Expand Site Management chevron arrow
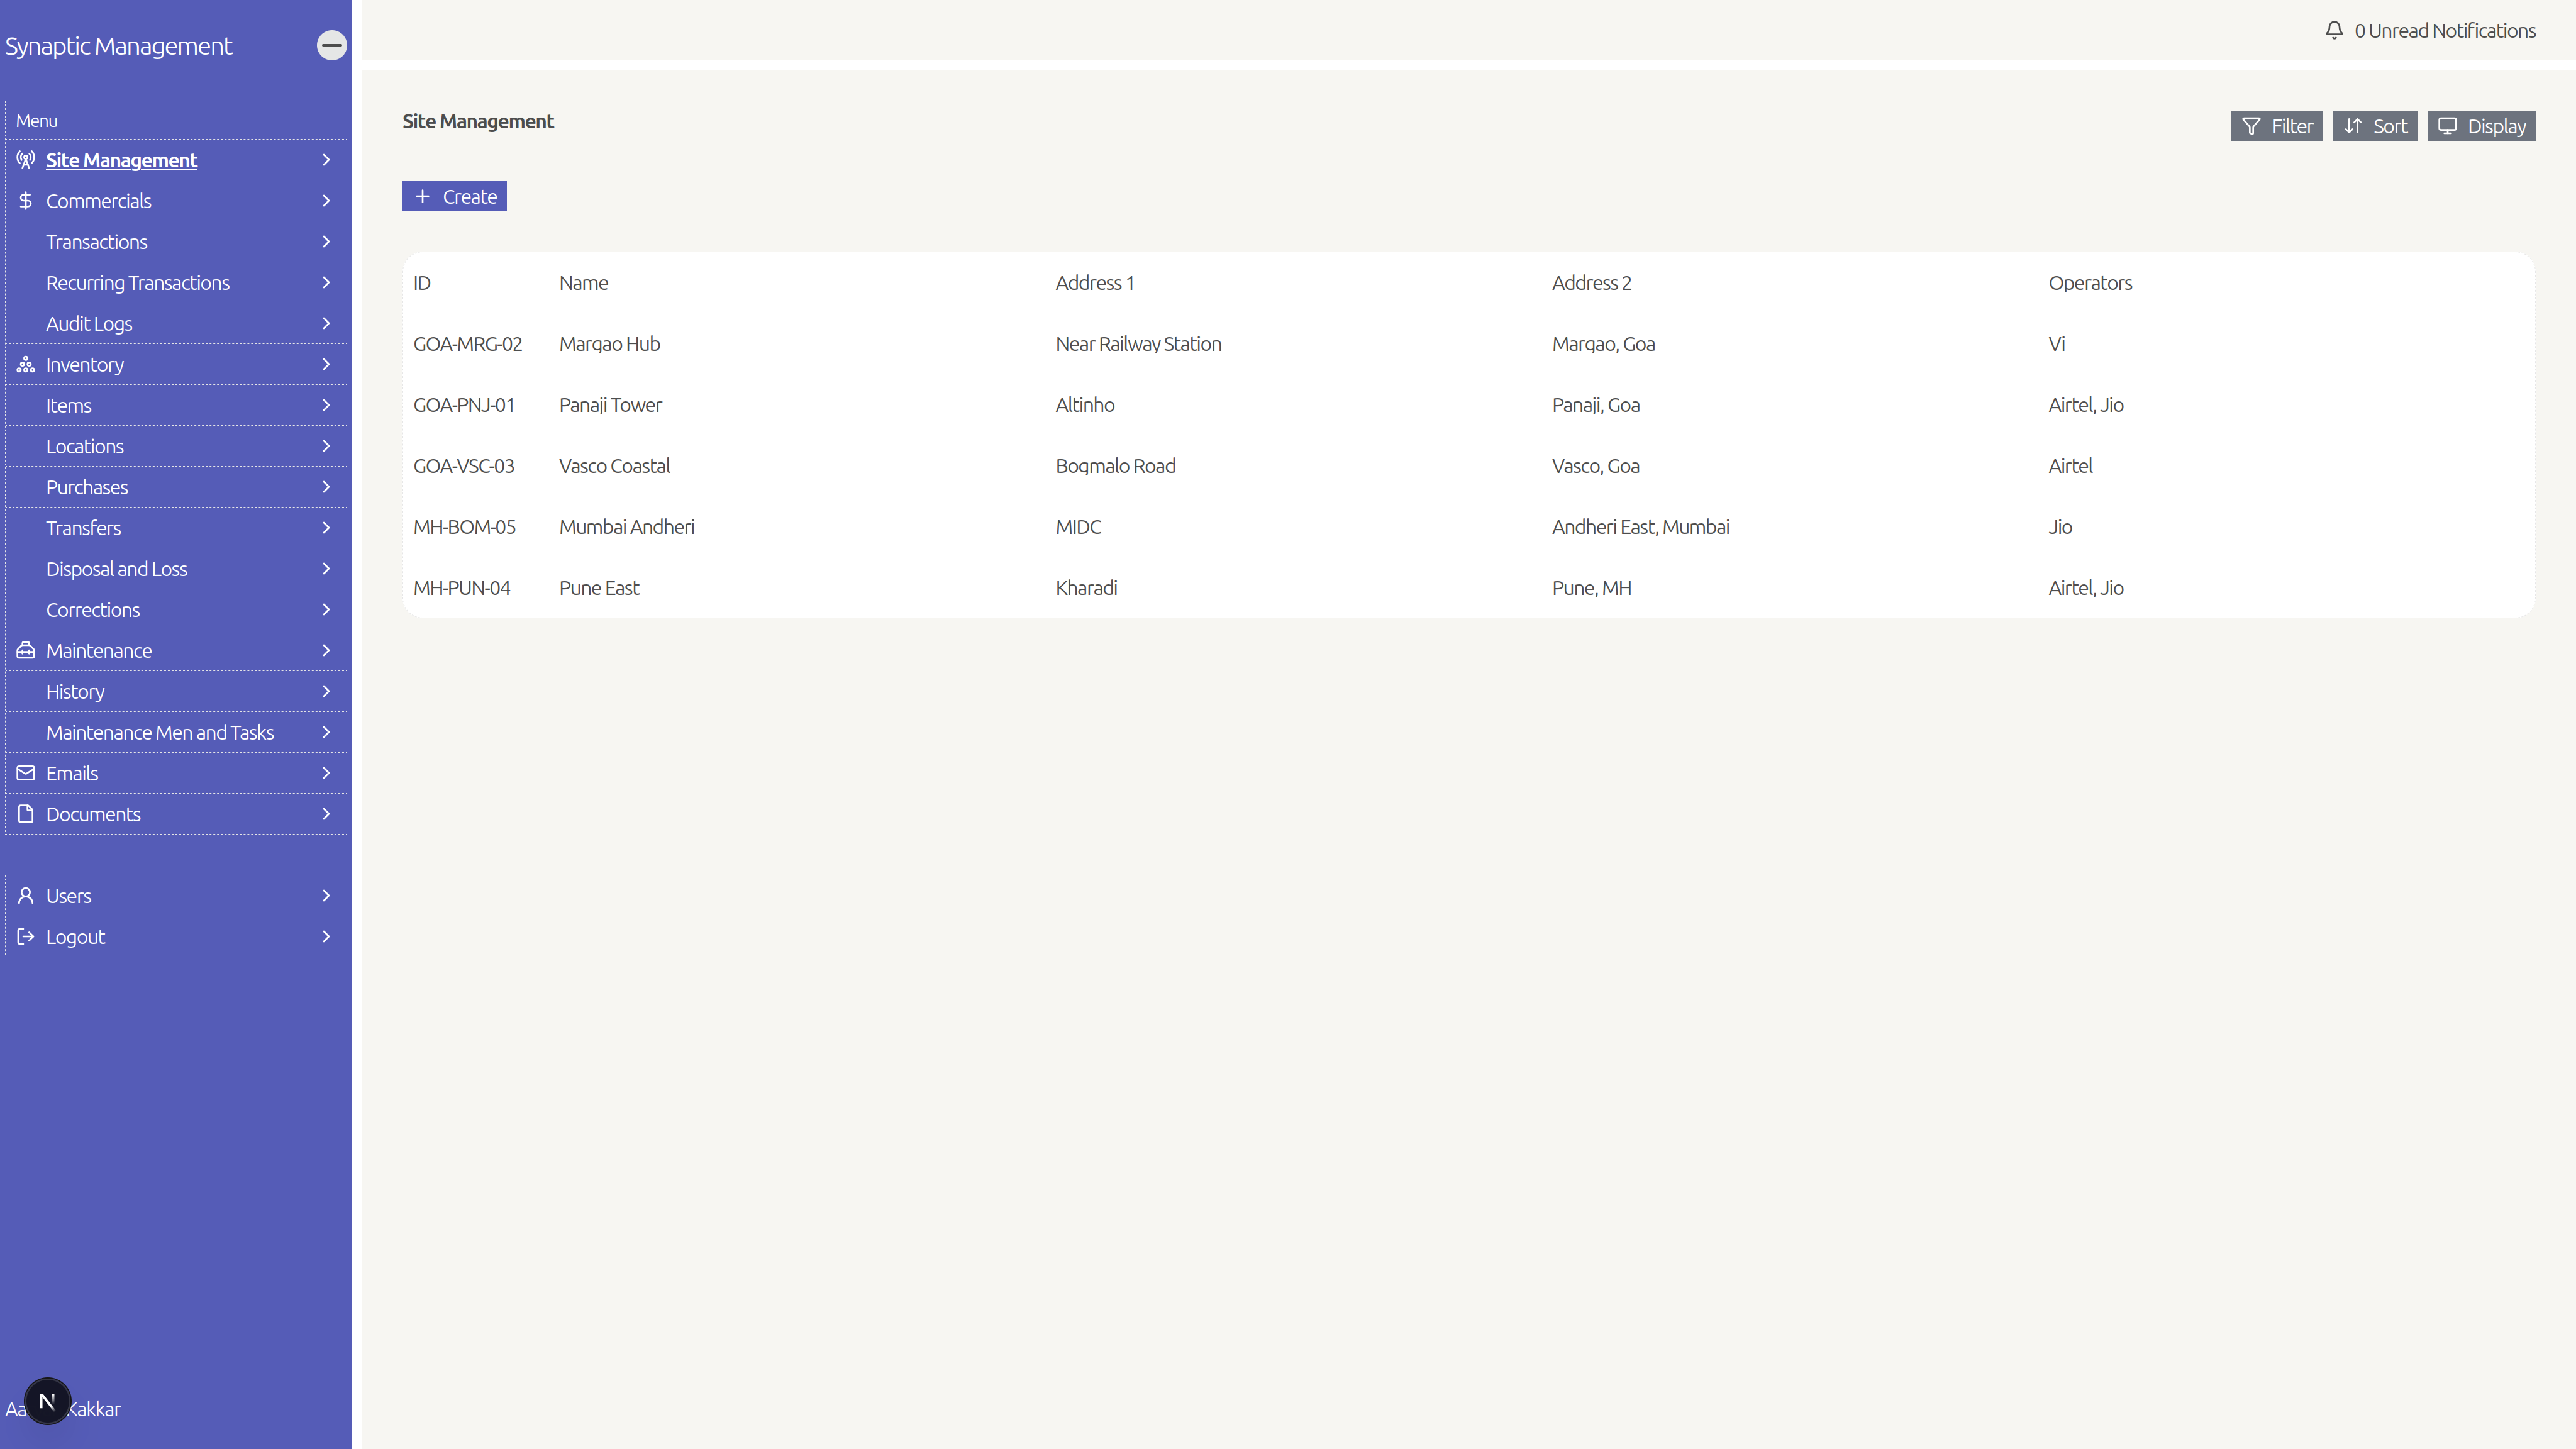The height and width of the screenshot is (1449, 2576). [326, 160]
